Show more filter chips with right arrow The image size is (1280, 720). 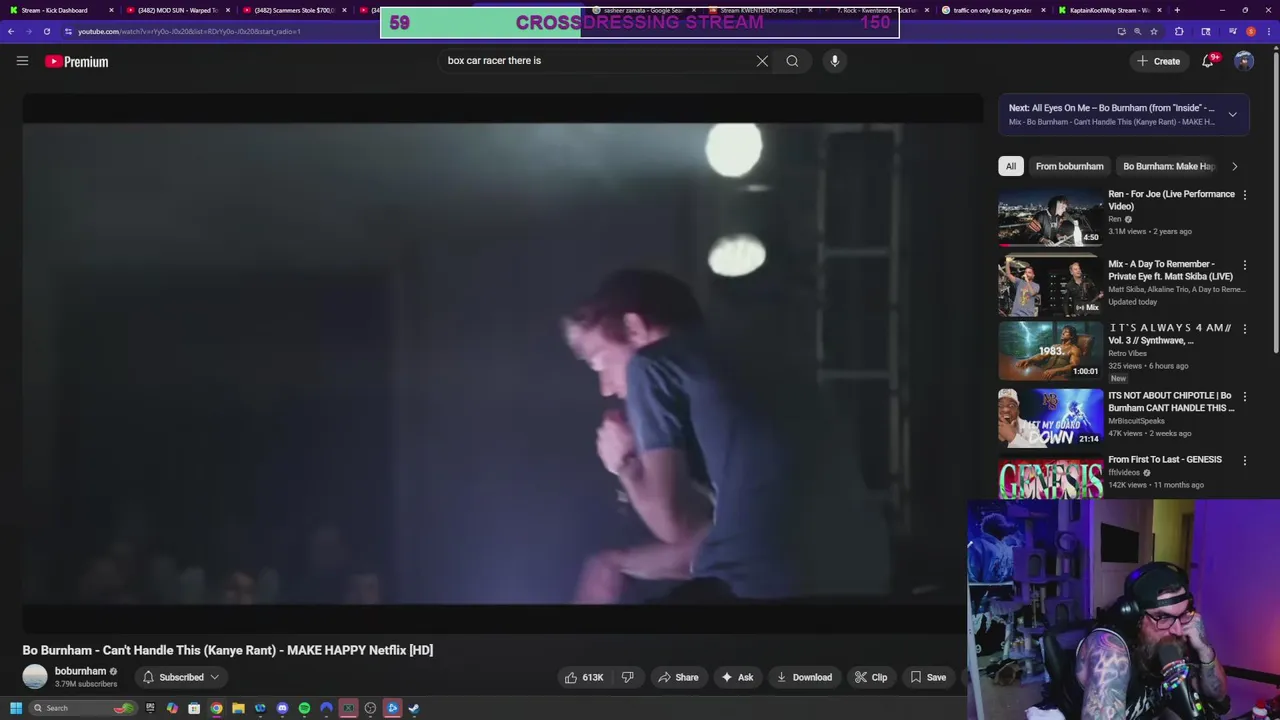[1234, 166]
